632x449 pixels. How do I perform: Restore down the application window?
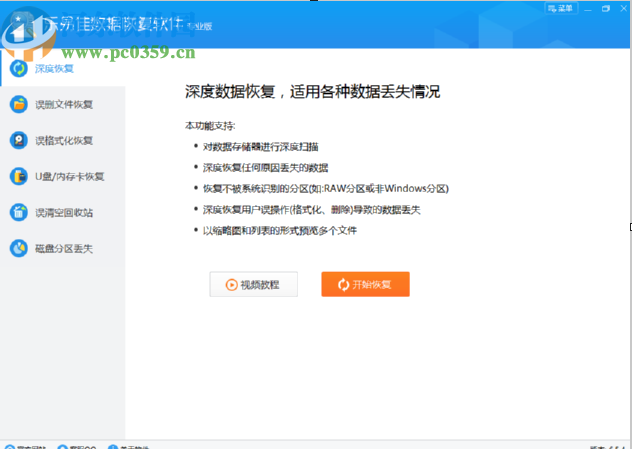[x=606, y=8]
